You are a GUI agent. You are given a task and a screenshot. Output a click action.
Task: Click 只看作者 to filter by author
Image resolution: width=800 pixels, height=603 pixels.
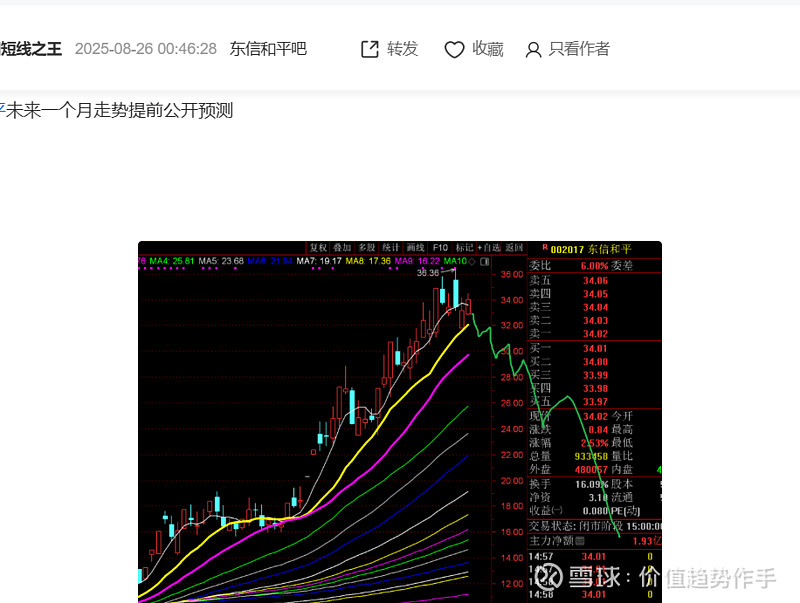pos(579,49)
